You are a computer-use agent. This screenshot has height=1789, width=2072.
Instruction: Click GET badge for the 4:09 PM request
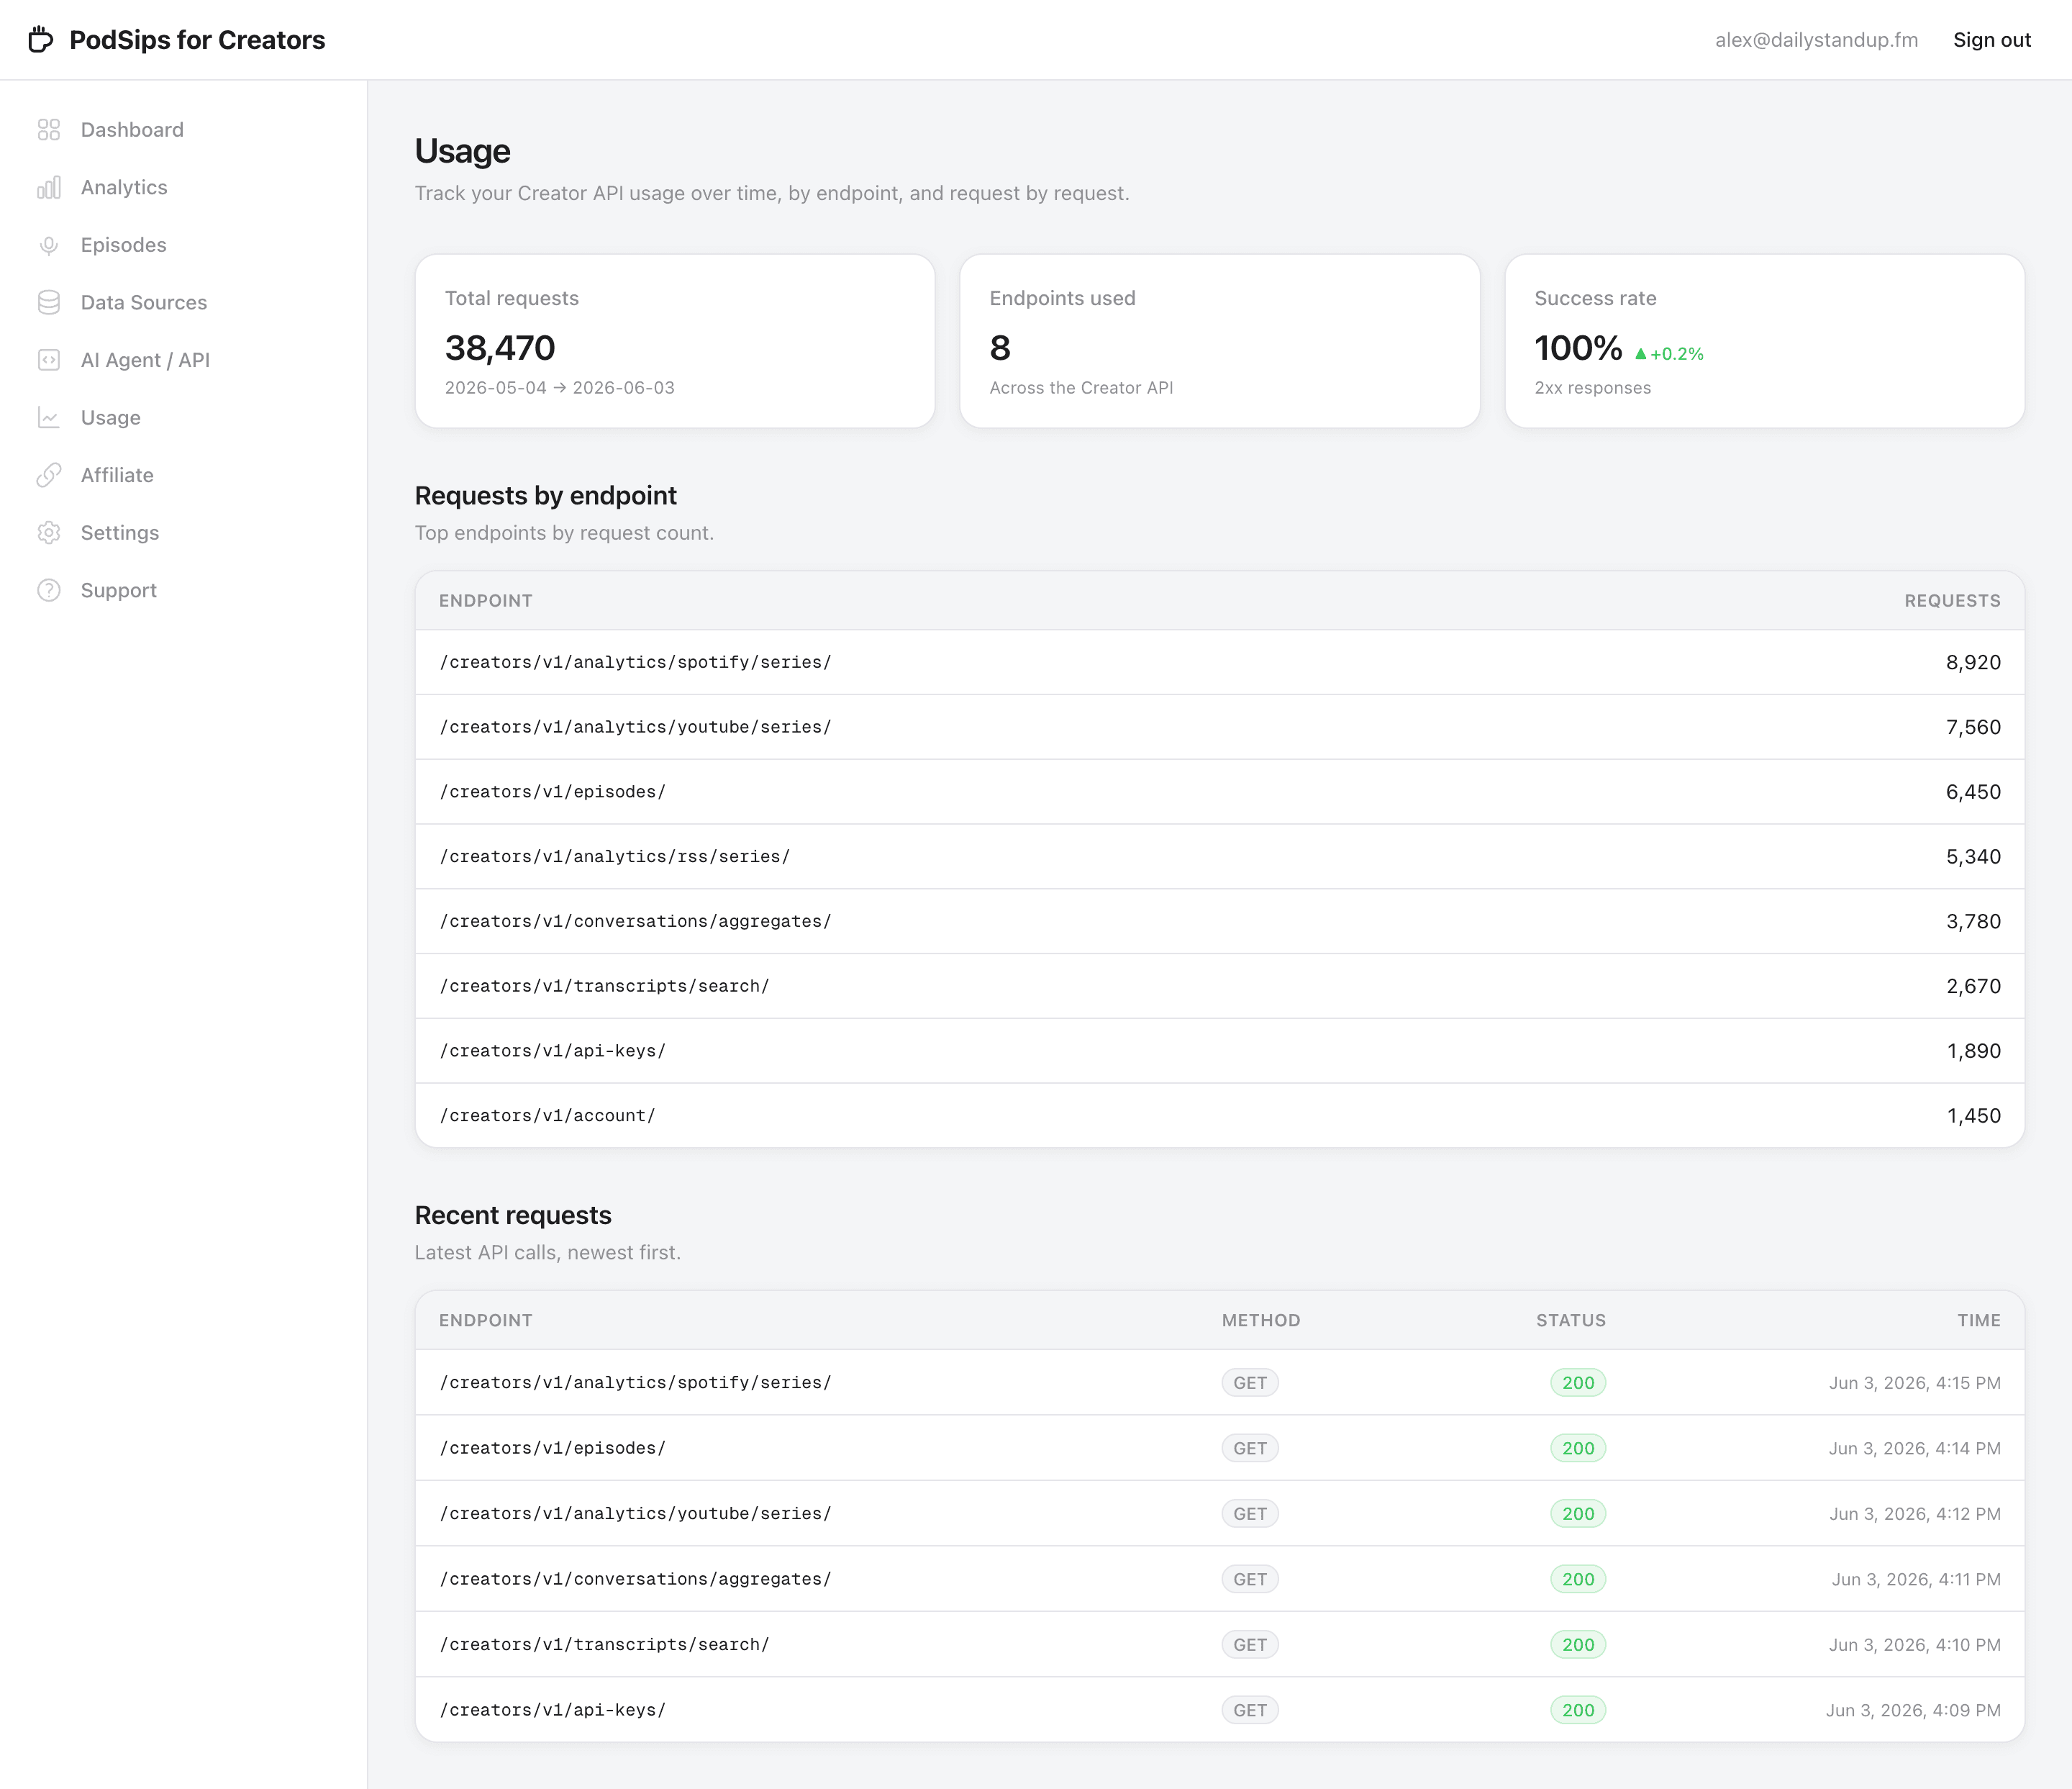(x=1250, y=1710)
